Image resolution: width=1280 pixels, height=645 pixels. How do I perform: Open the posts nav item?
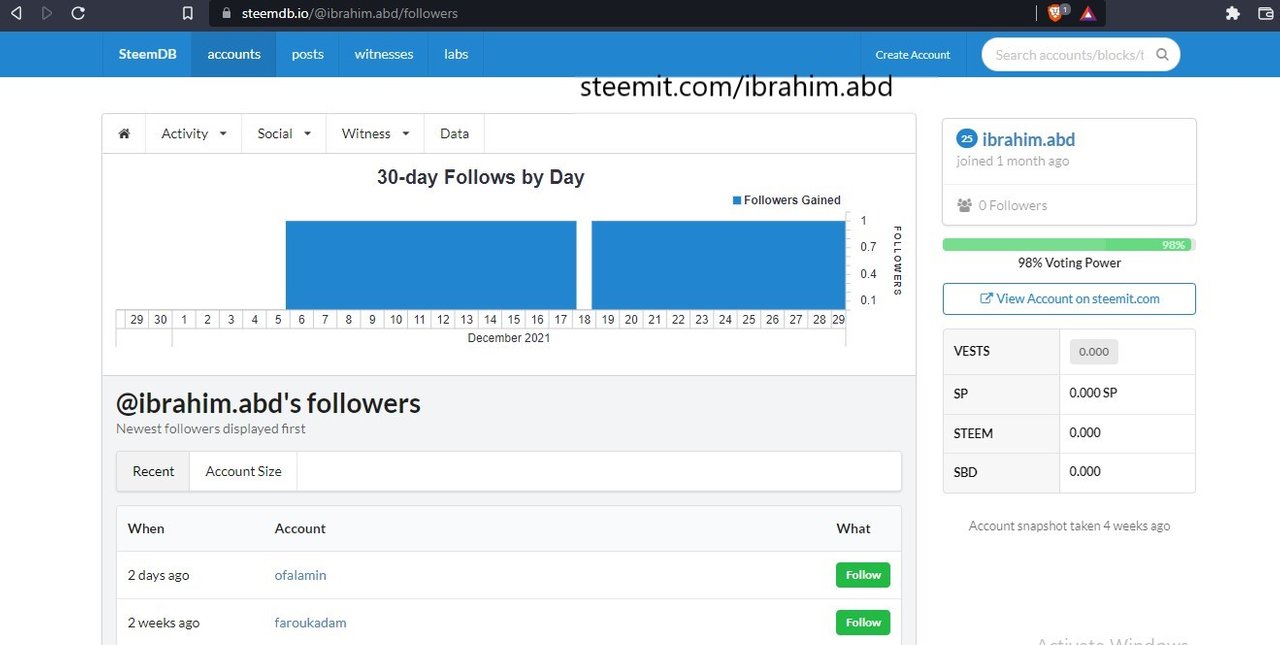307,54
